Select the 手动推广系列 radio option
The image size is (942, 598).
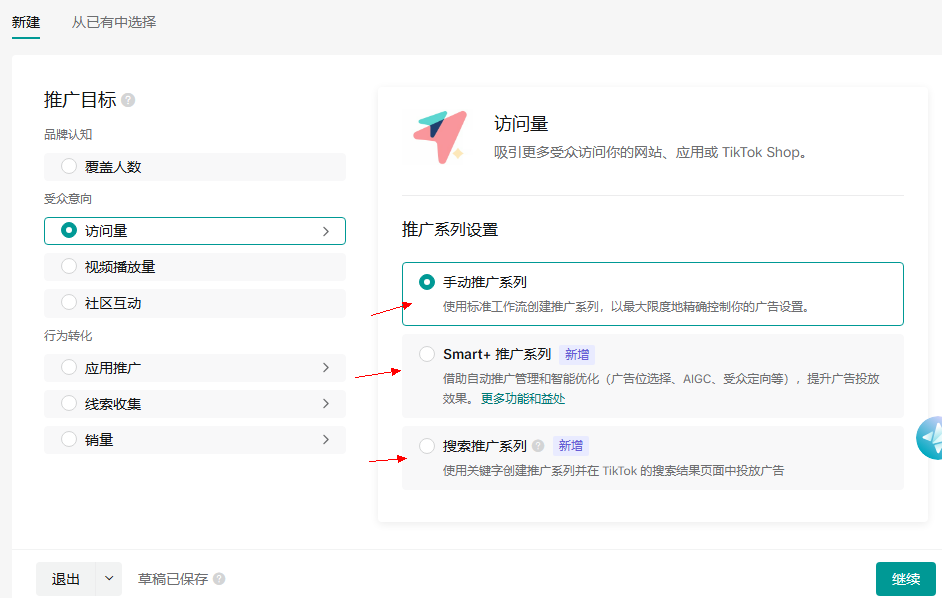click(x=427, y=282)
